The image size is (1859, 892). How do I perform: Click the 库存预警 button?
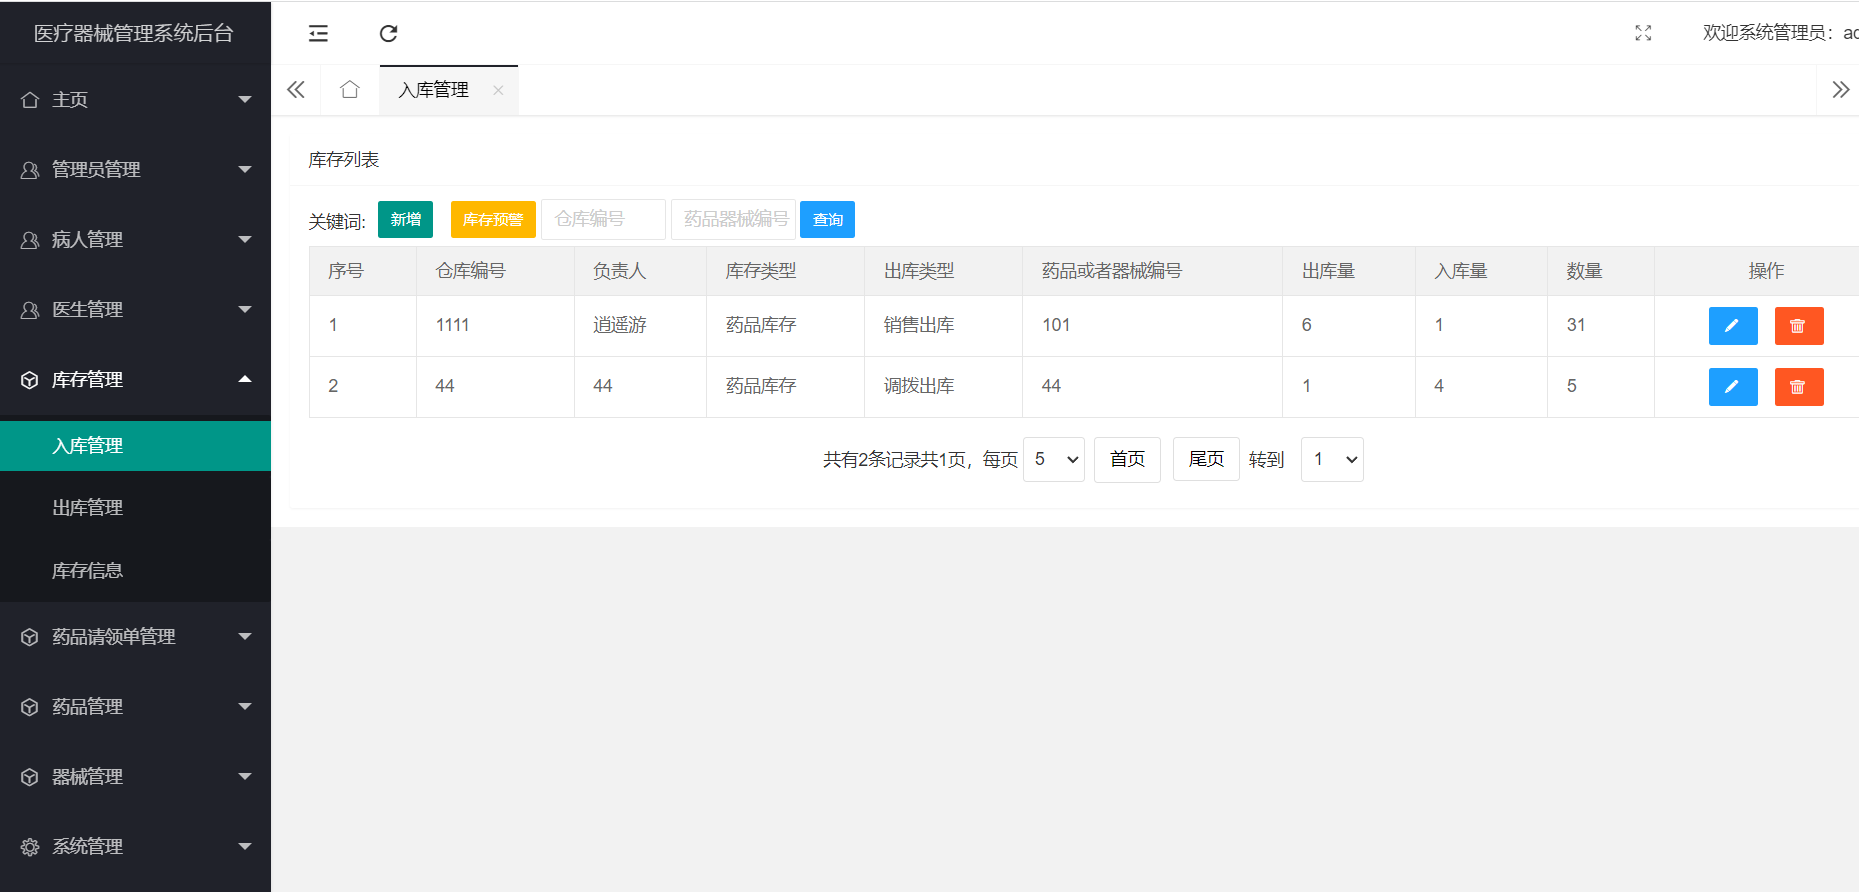(x=493, y=219)
